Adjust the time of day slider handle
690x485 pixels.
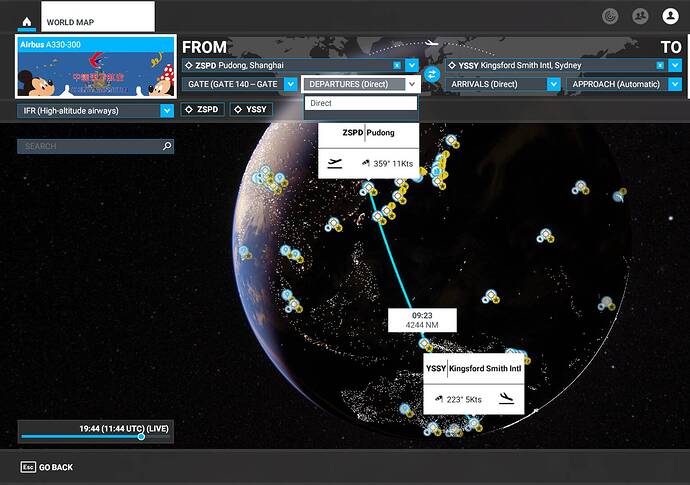click(x=141, y=437)
